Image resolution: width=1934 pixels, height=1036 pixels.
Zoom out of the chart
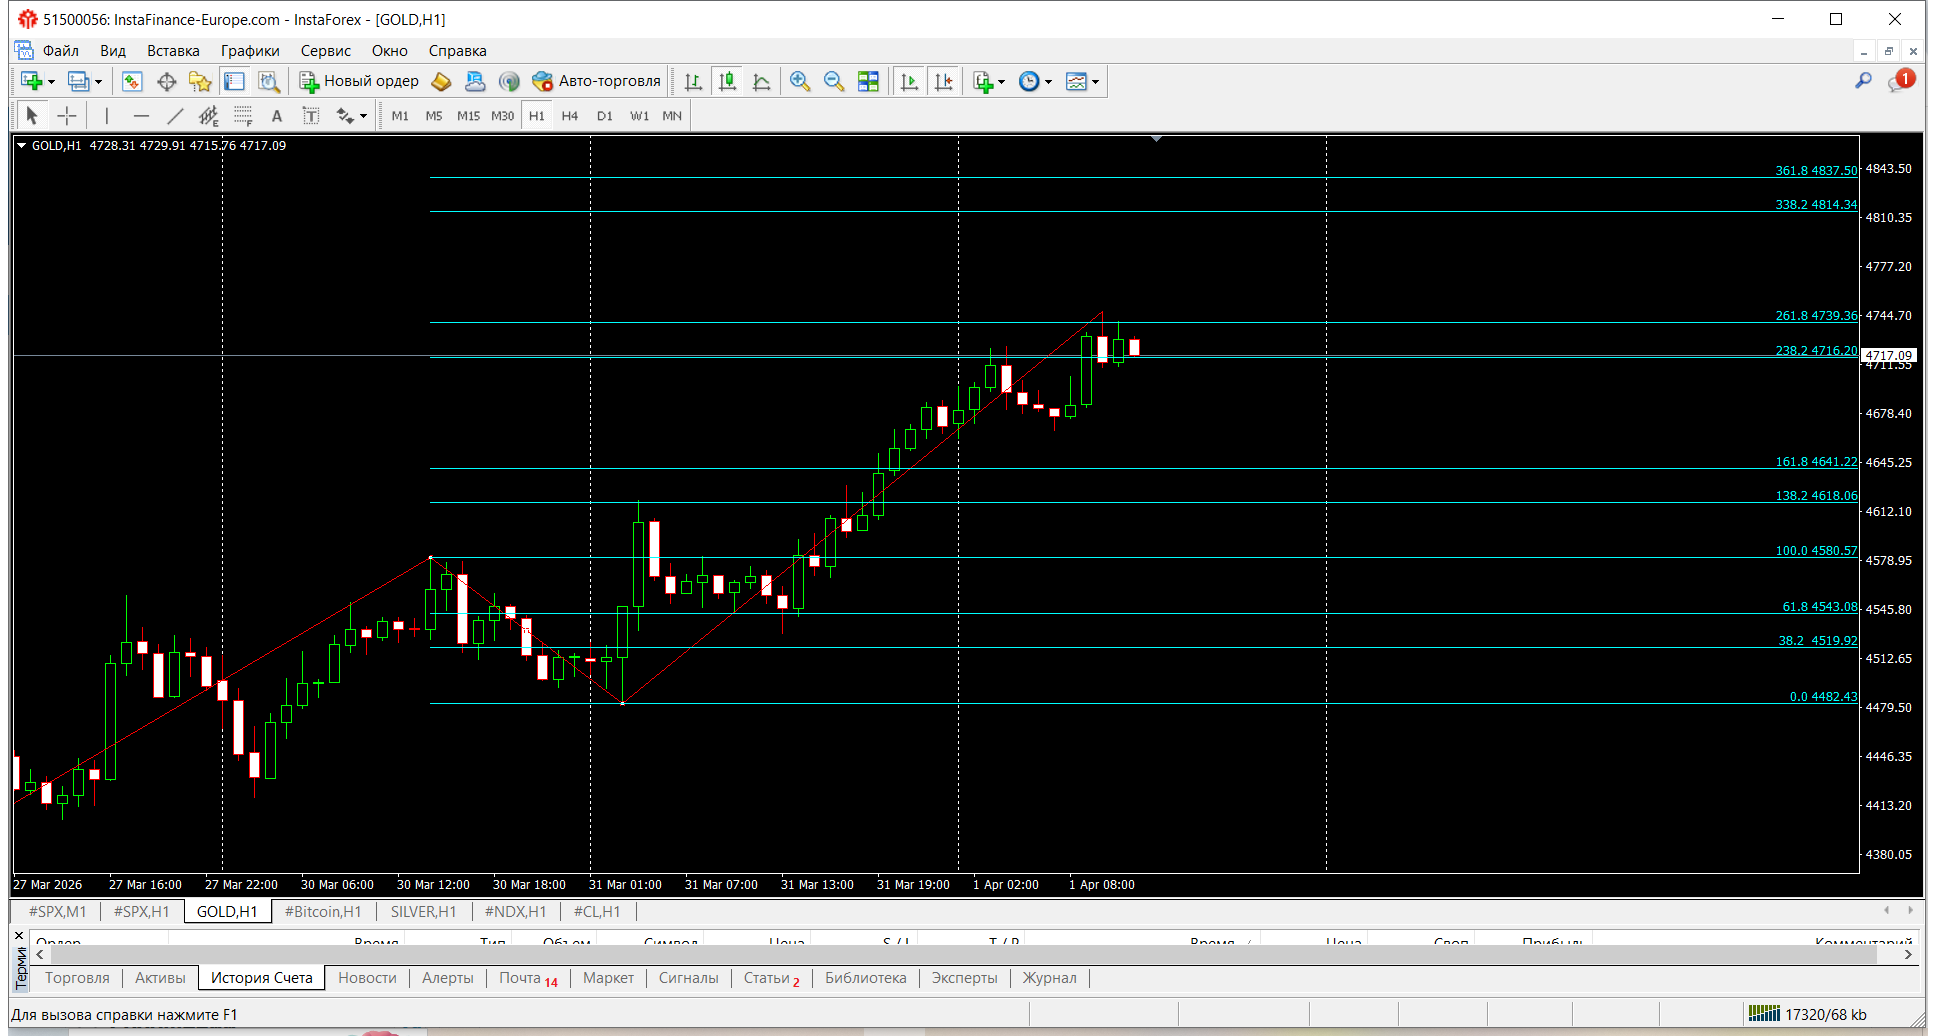pos(834,82)
